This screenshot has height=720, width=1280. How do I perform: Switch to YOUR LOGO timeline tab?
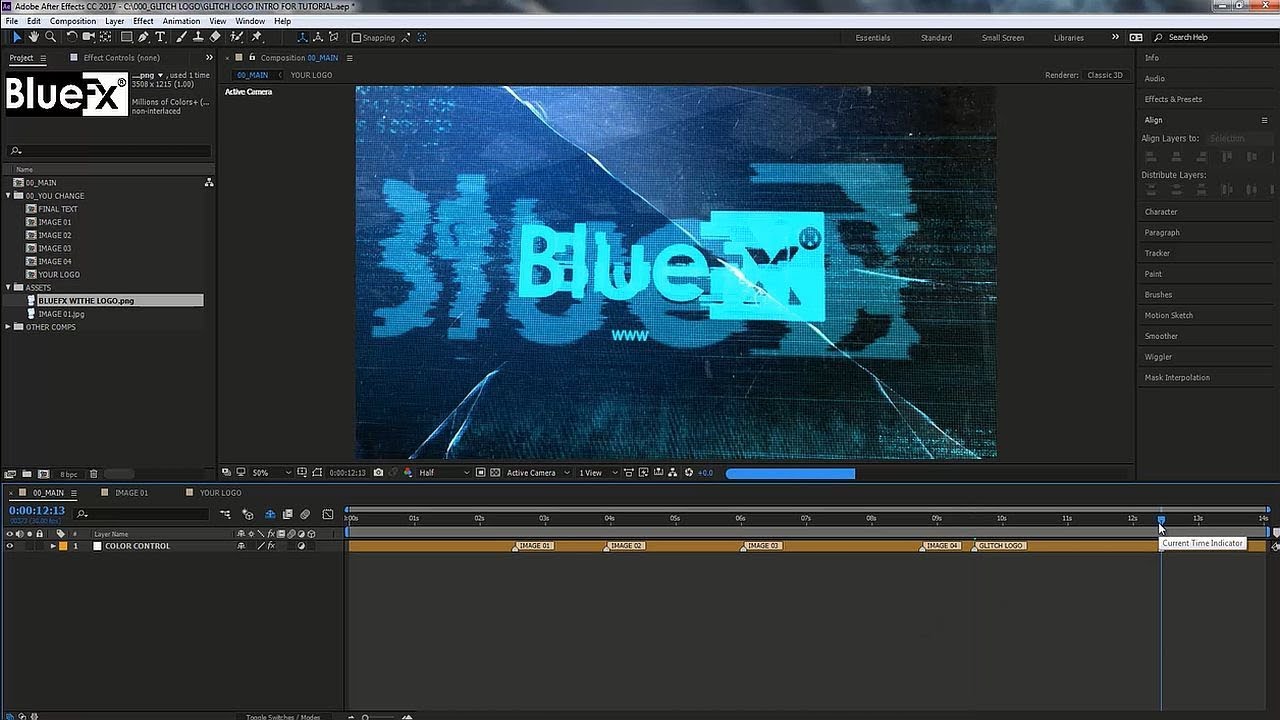tap(220, 493)
